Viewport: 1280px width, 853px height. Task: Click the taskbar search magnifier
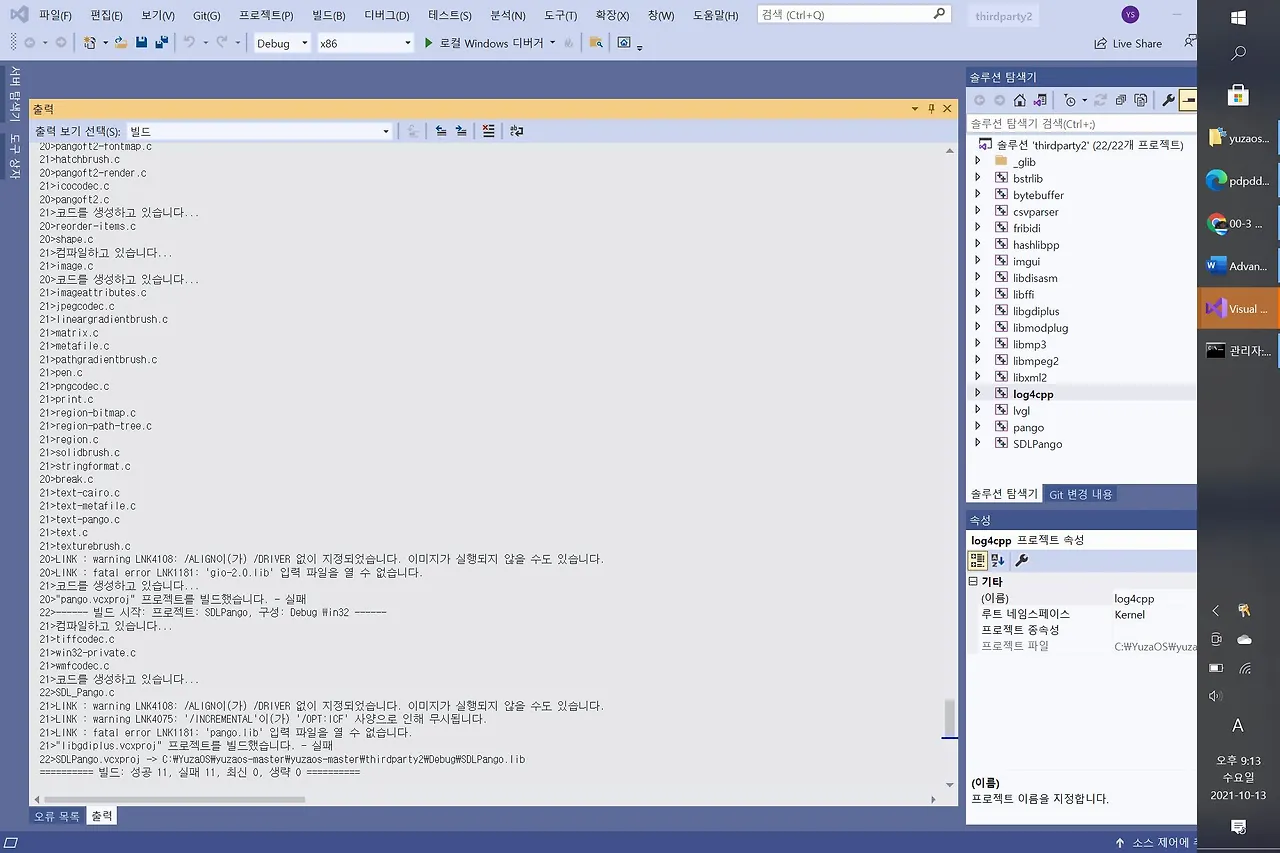point(1238,54)
